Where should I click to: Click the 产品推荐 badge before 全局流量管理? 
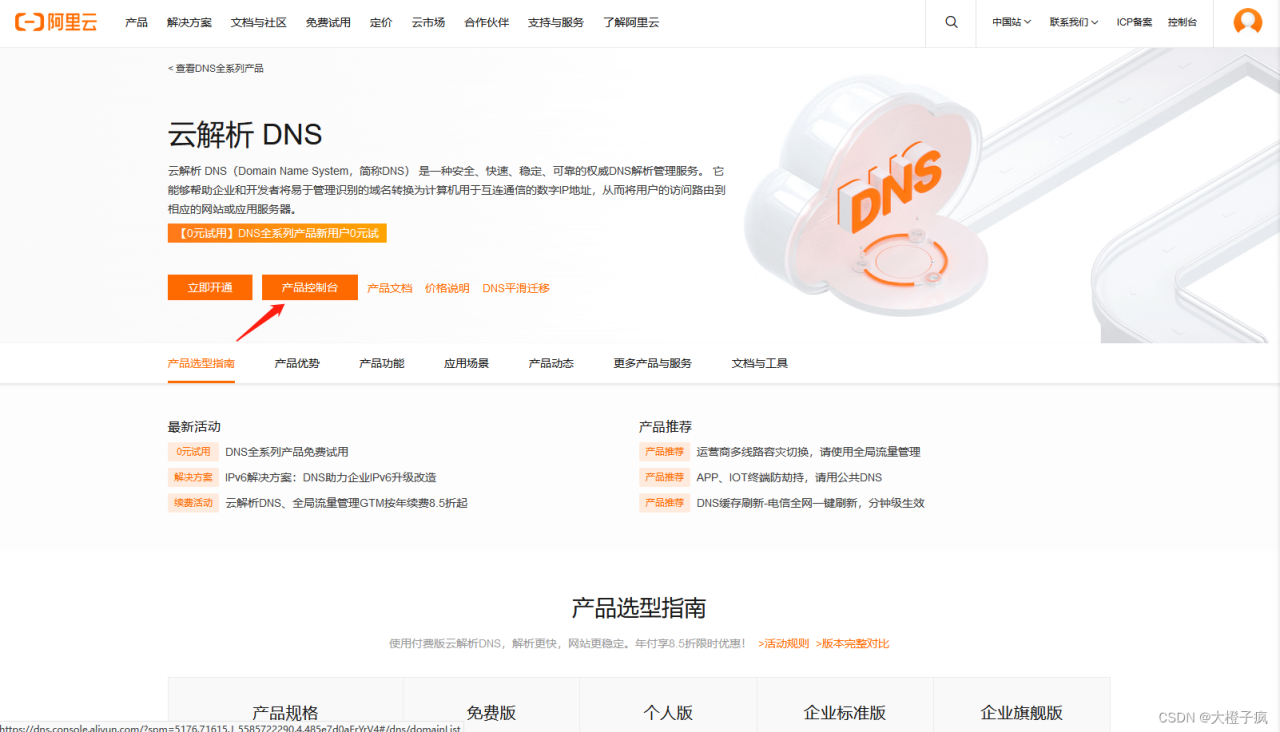point(664,451)
